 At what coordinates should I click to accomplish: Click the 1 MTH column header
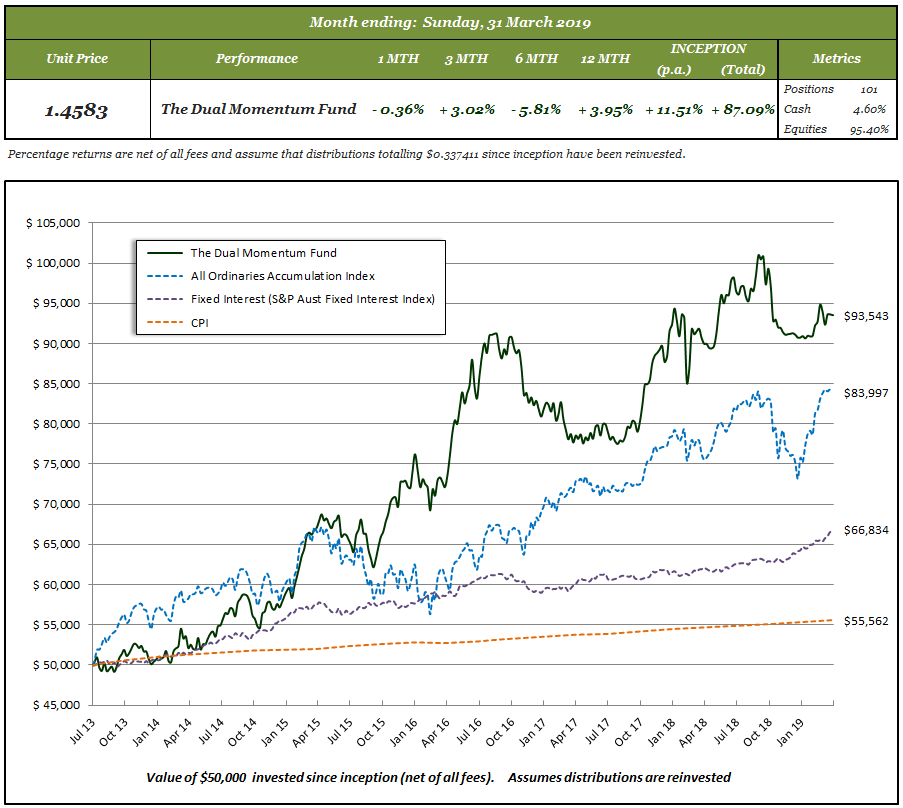click(397, 58)
